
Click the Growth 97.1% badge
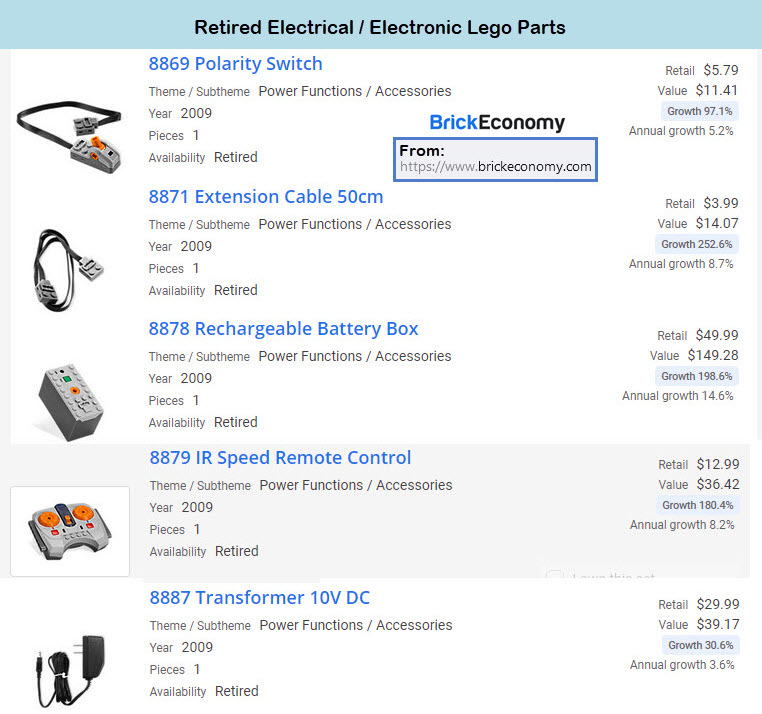click(x=699, y=111)
